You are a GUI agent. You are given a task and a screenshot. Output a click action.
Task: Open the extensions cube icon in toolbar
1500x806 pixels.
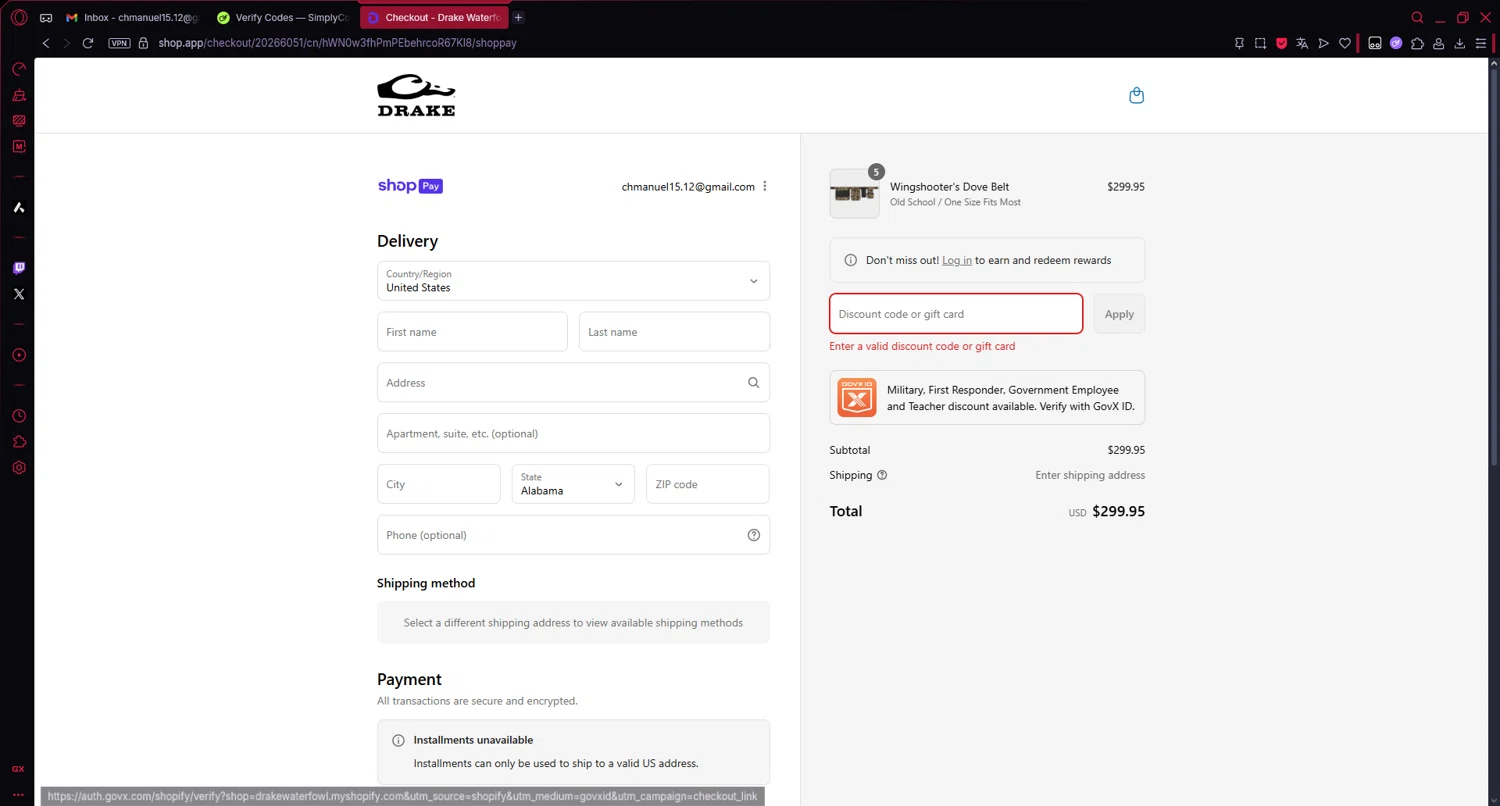1417,43
